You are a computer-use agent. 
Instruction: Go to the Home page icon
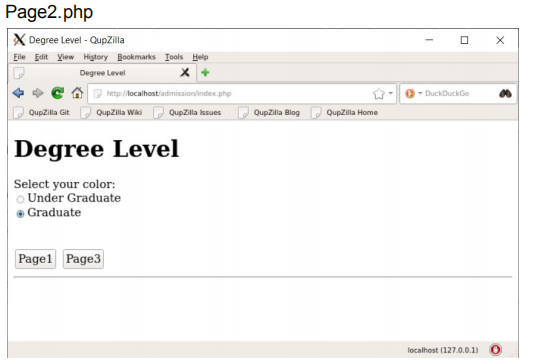tap(77, 93)
